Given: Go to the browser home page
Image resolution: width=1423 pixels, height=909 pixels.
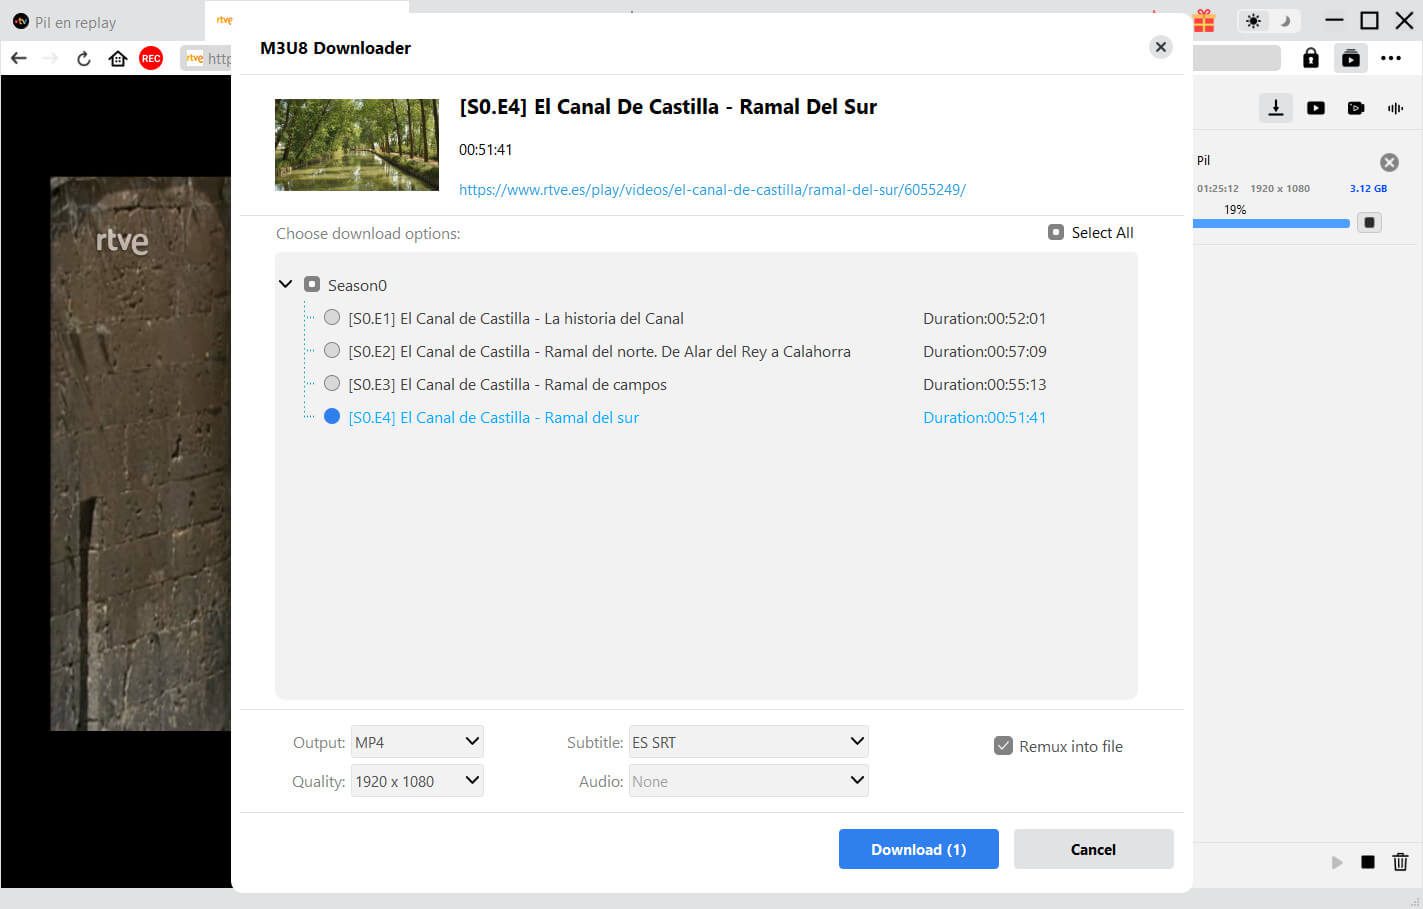Looking at the screenshot, I should (x=118, y=59).
